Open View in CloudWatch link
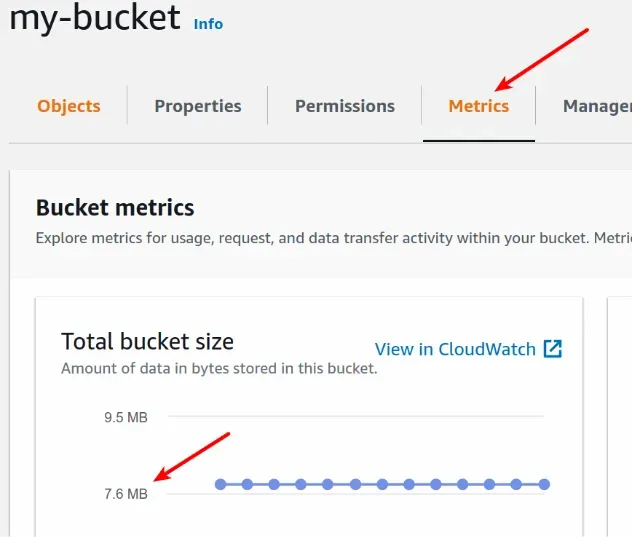The height and width of the screenshot is (539, 632). point(456,349)
